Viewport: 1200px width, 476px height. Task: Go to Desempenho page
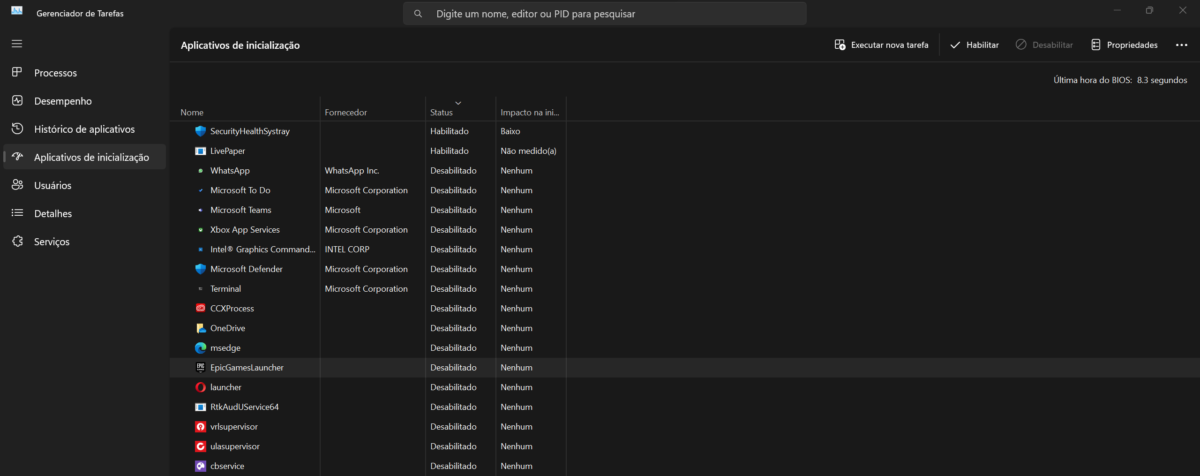[x=84, y=101]
